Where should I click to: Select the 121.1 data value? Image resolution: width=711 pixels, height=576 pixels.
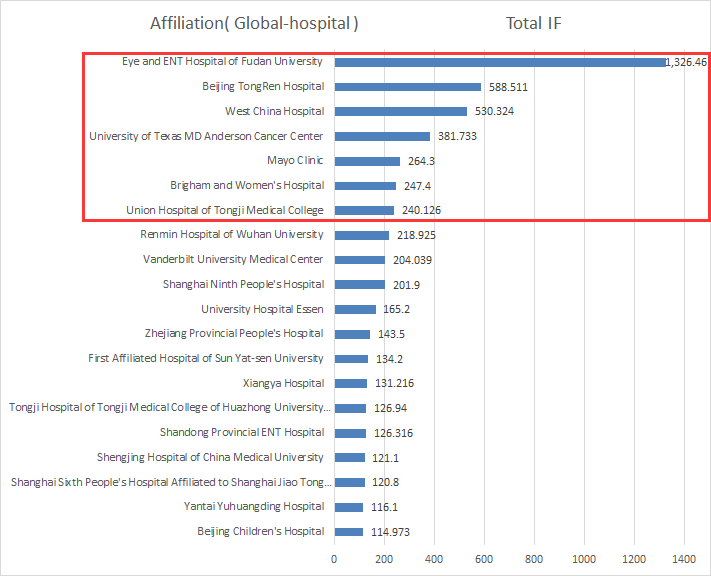(385, 458)
